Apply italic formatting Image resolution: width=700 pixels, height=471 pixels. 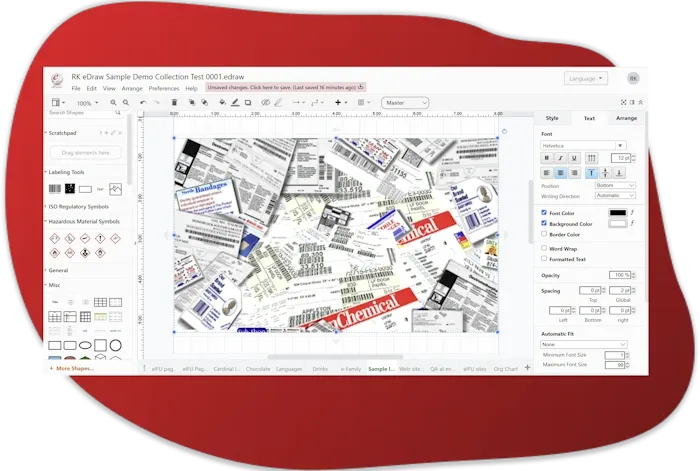[x=561, y=158]
